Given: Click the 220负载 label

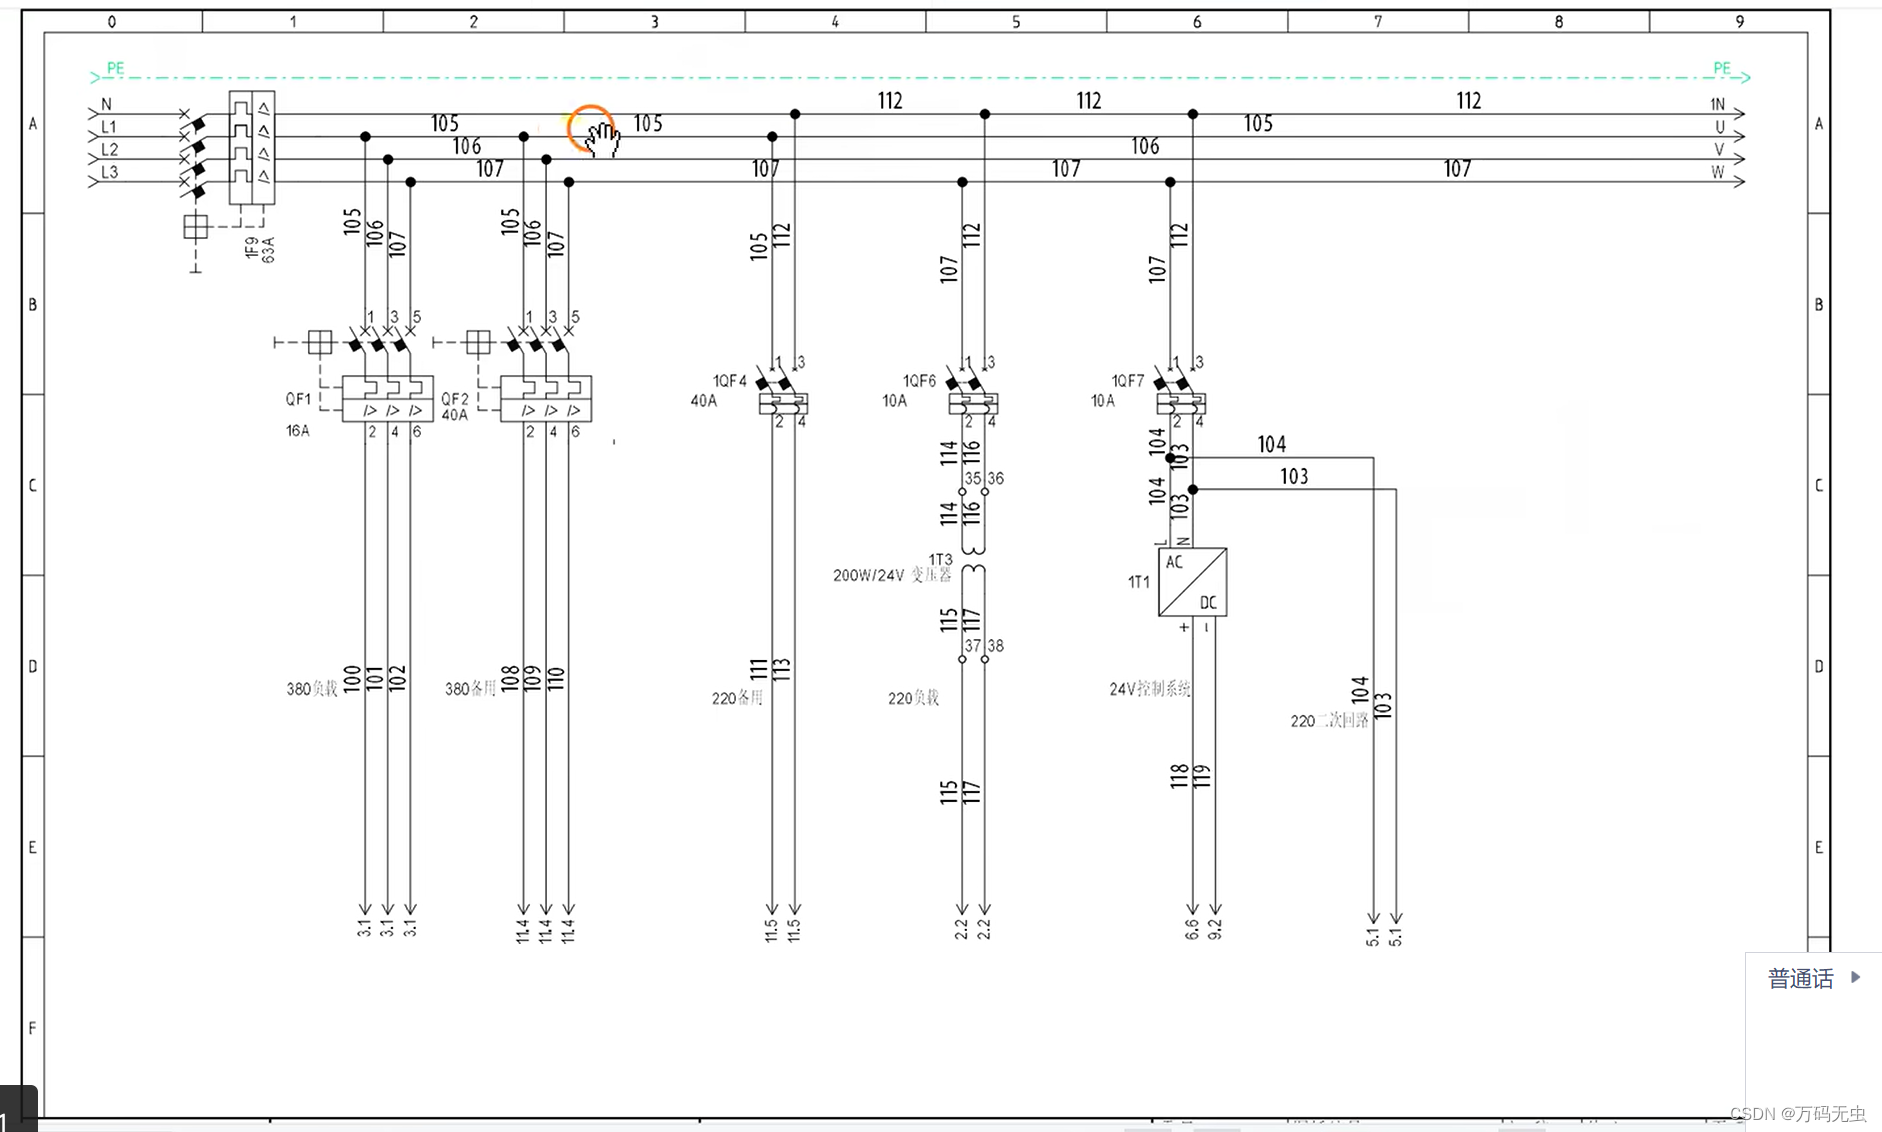Looking at the screenshot, I should (913, 698).
